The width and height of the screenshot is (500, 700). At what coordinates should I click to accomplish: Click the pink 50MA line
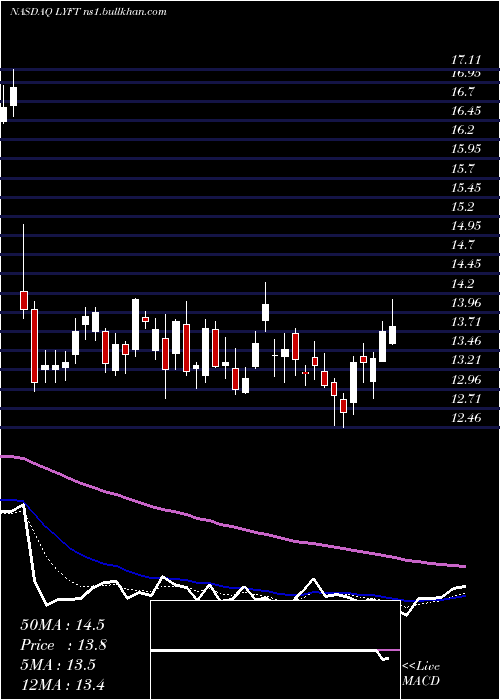point(232,526)
